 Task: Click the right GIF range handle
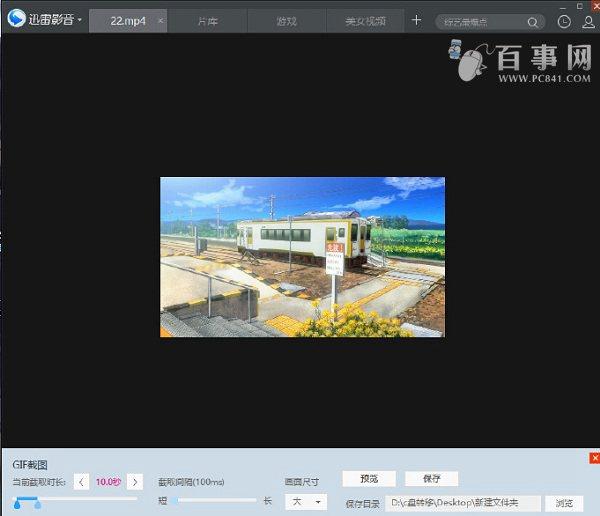(38, 505)
